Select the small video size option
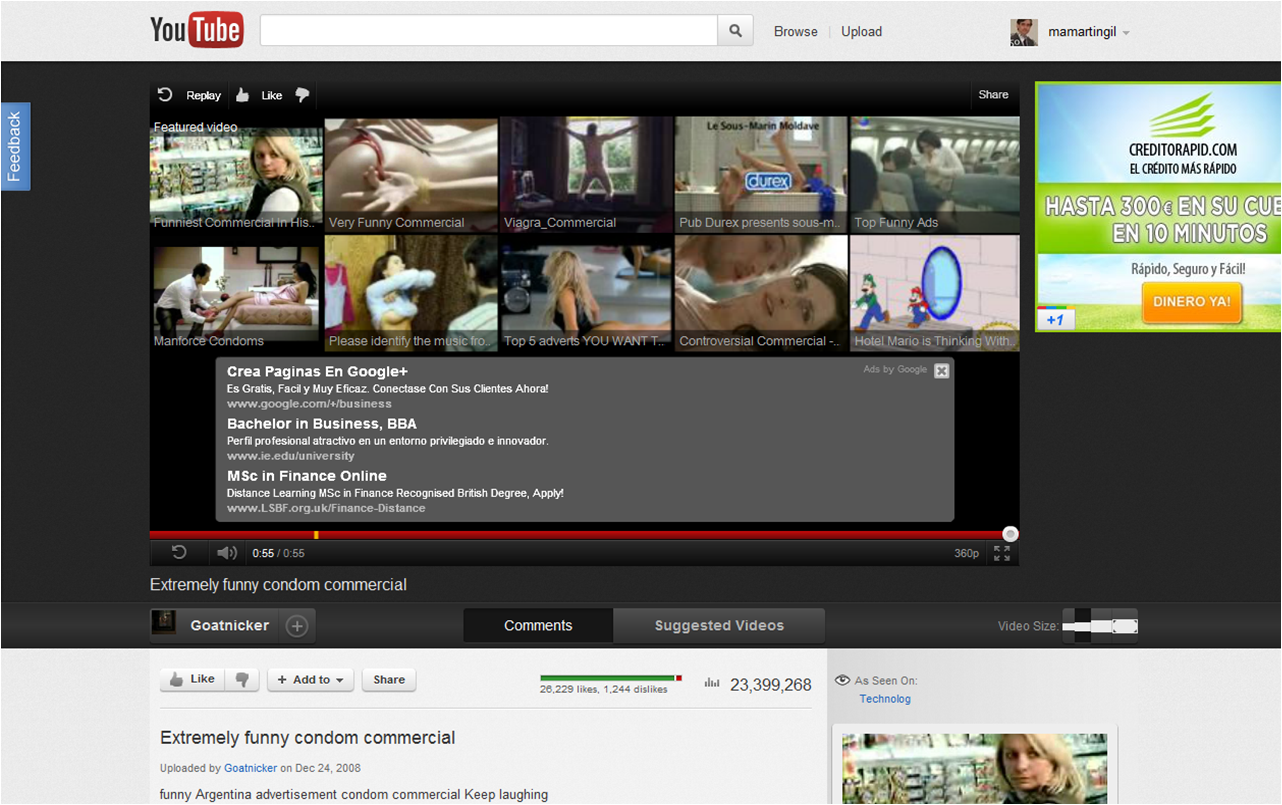1282x805 pixels. (1068, 626)
